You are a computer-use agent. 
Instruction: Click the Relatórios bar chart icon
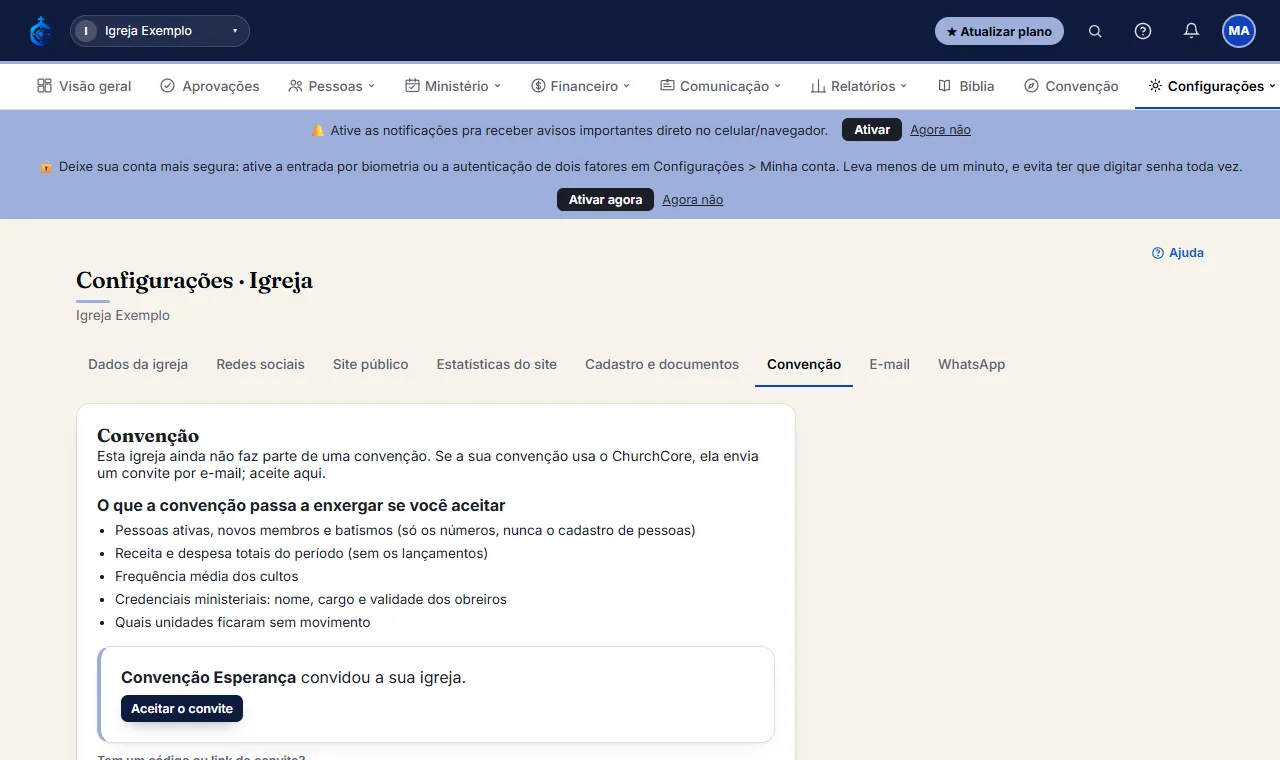818,86
